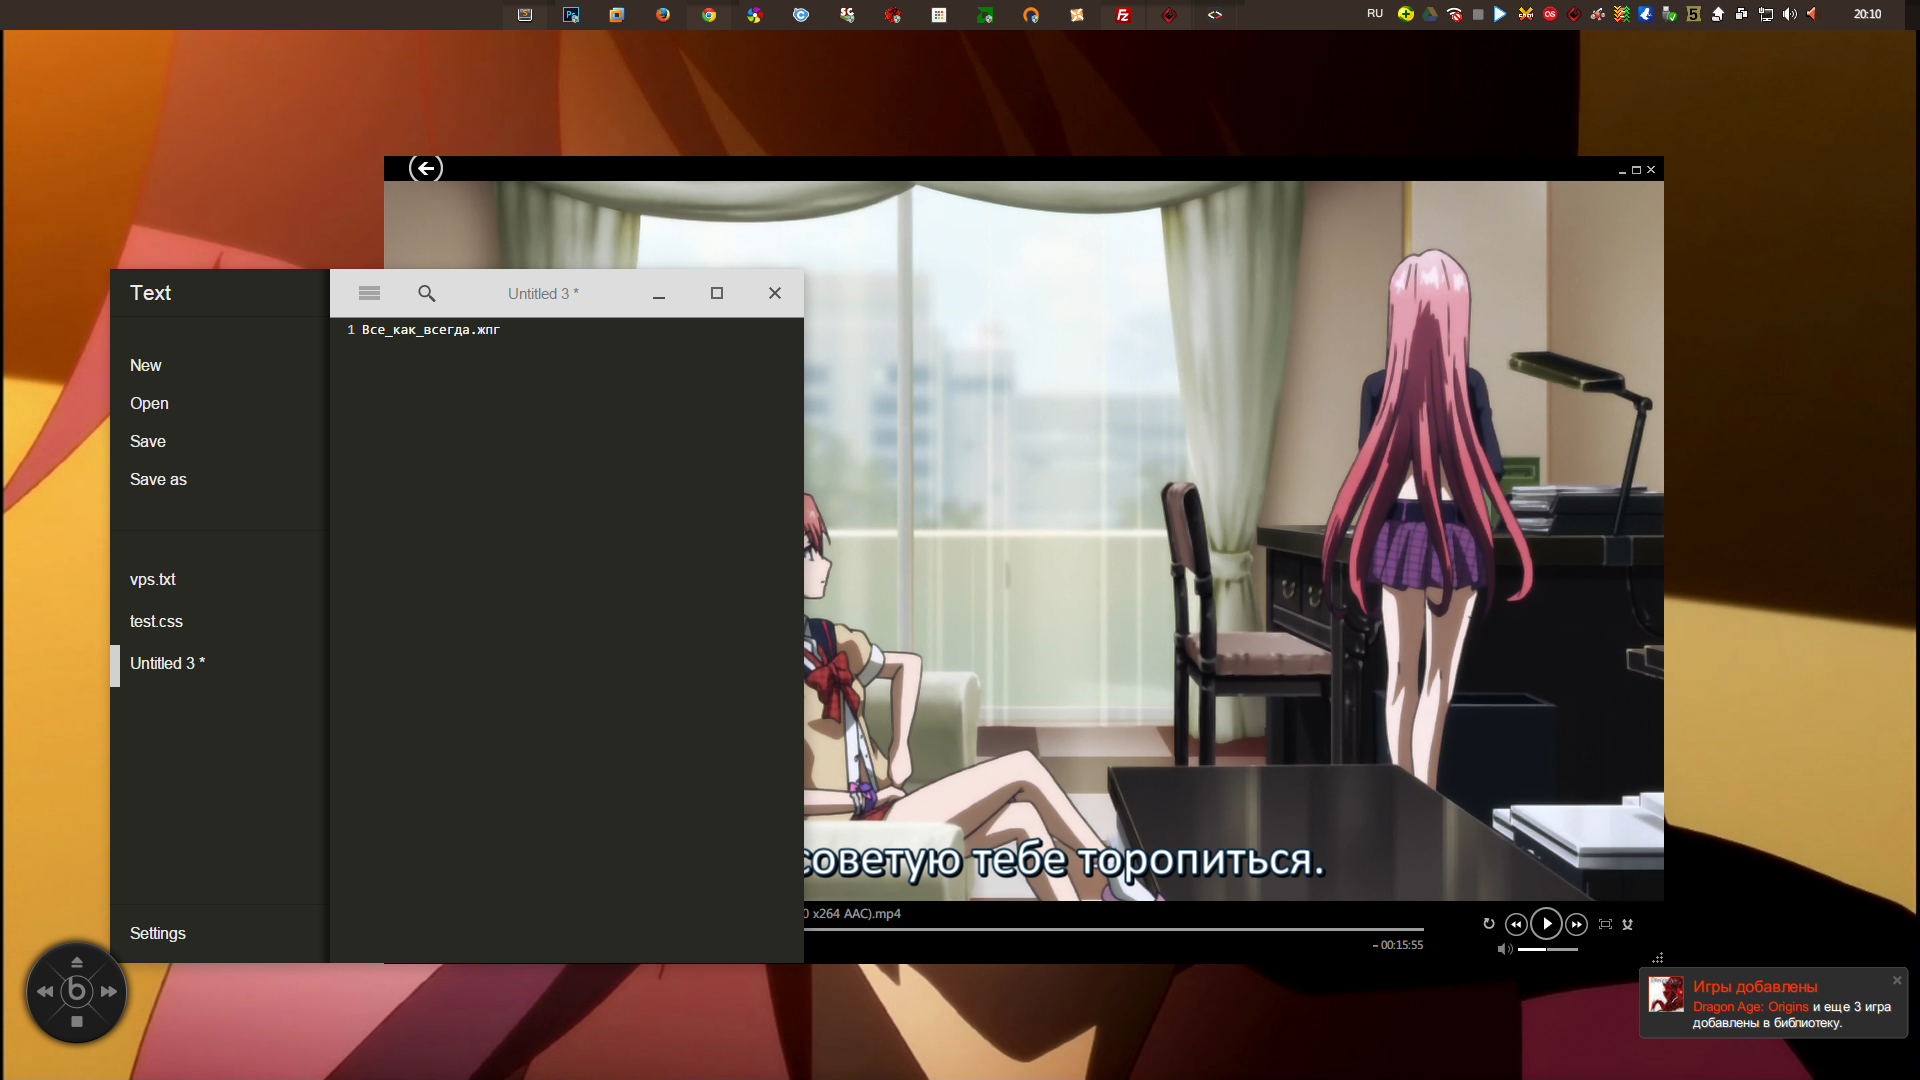Click the back arrow in video player

(426, 169)
